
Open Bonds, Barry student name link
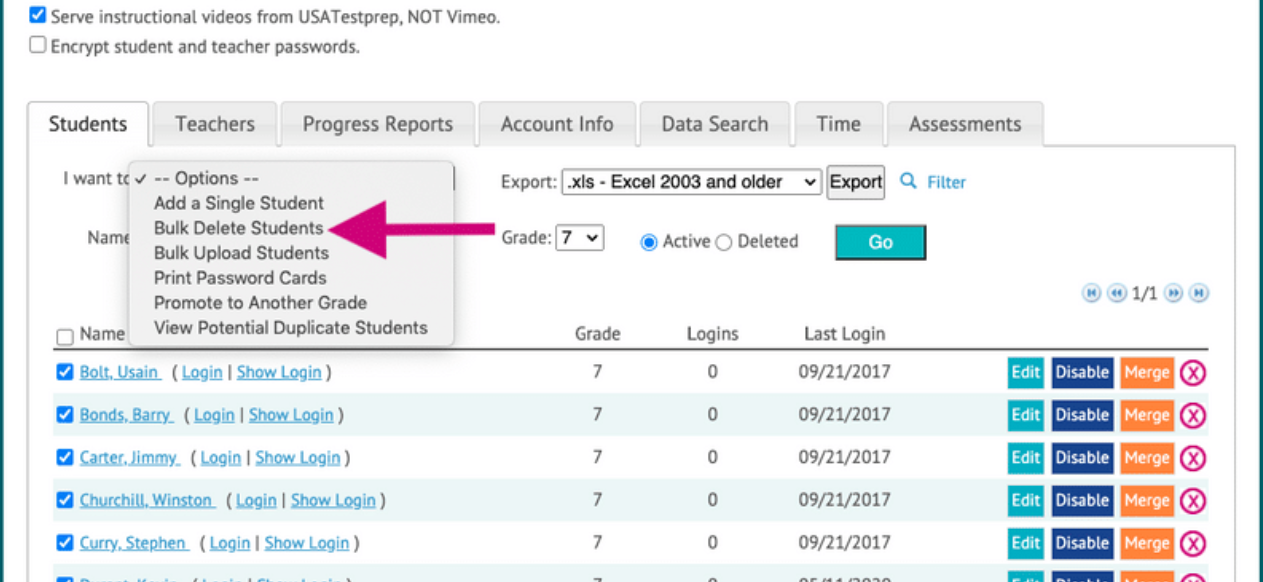click(x=126, y=415)
